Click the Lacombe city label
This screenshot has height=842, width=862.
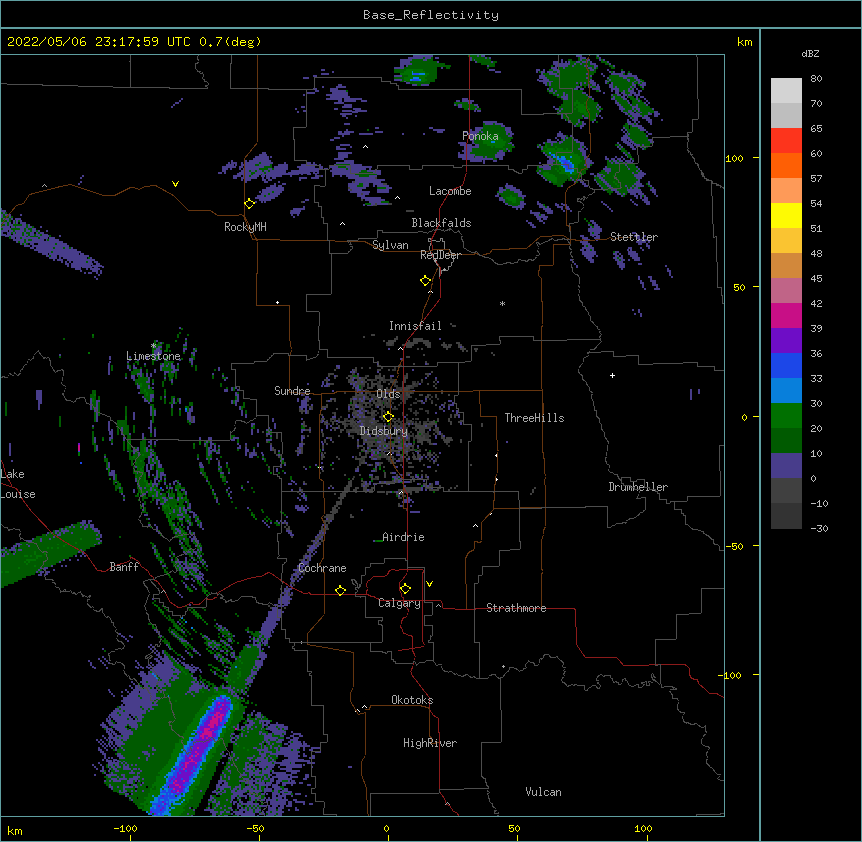[450, 191]
